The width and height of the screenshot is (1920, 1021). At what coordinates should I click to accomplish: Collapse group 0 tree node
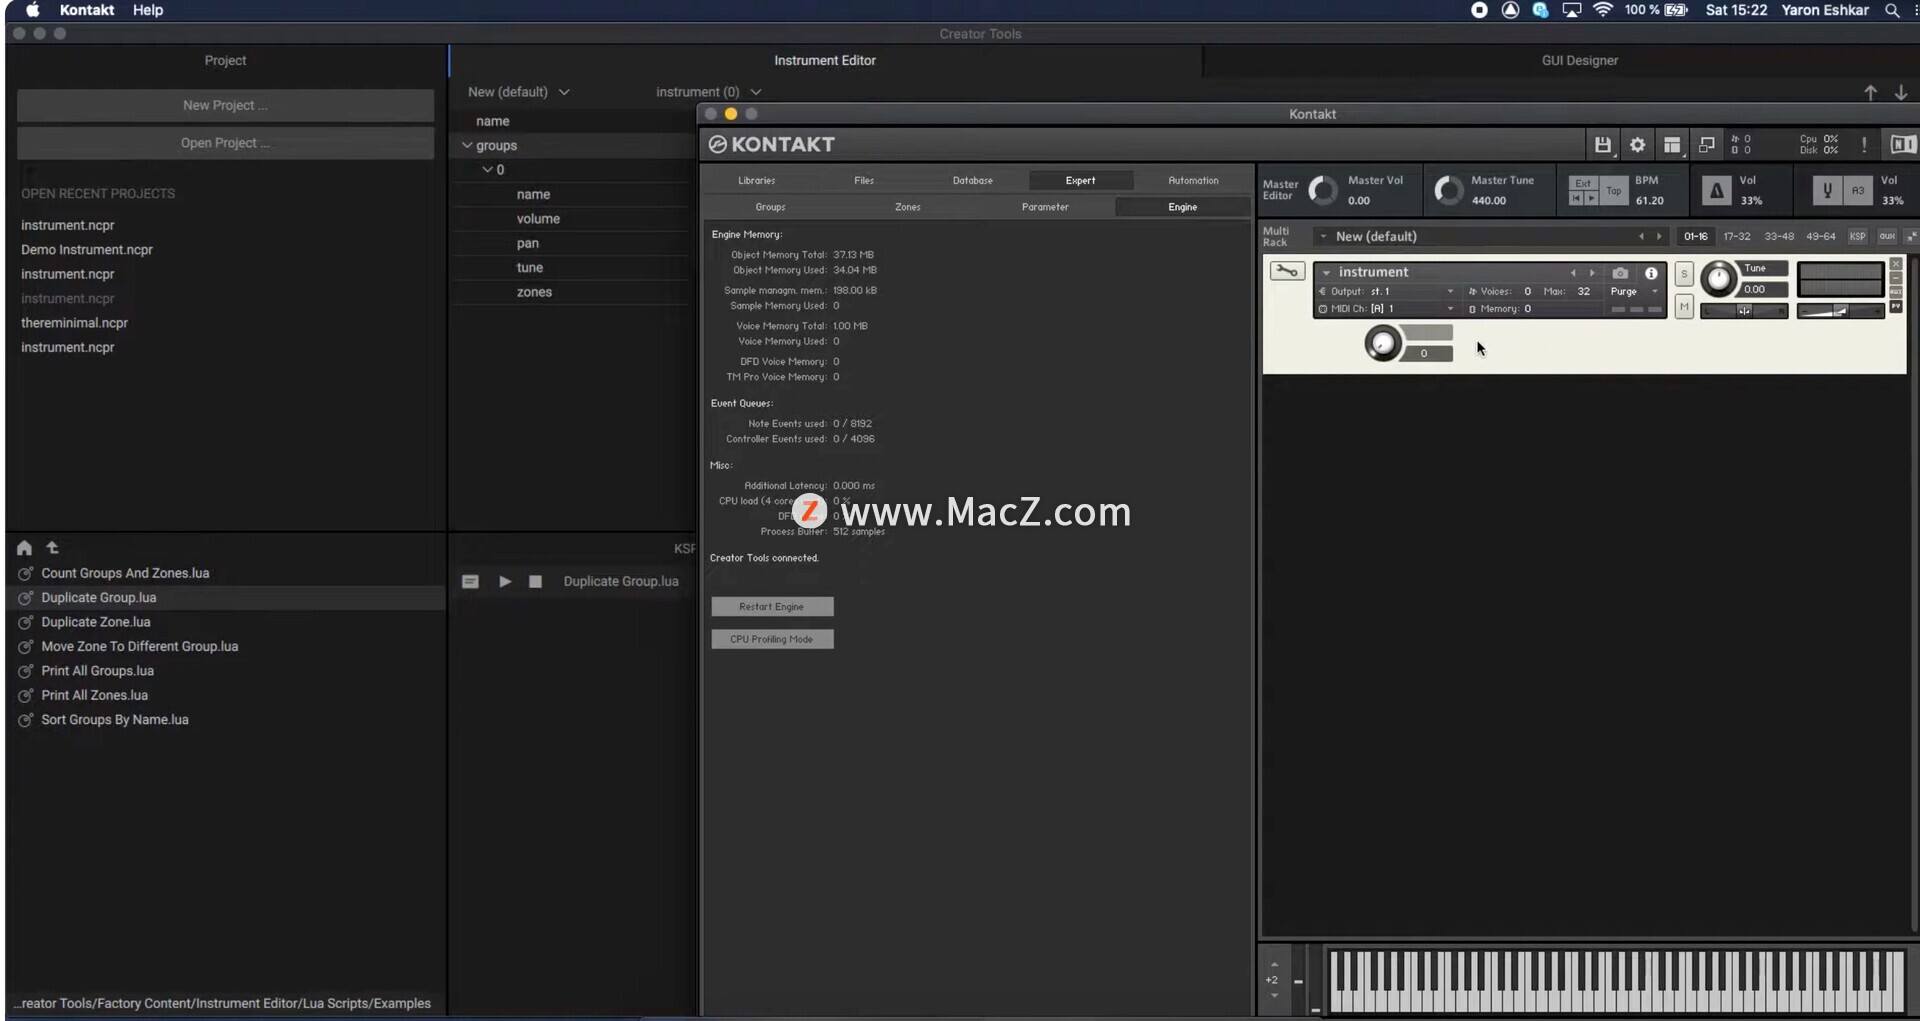(488, 170)
